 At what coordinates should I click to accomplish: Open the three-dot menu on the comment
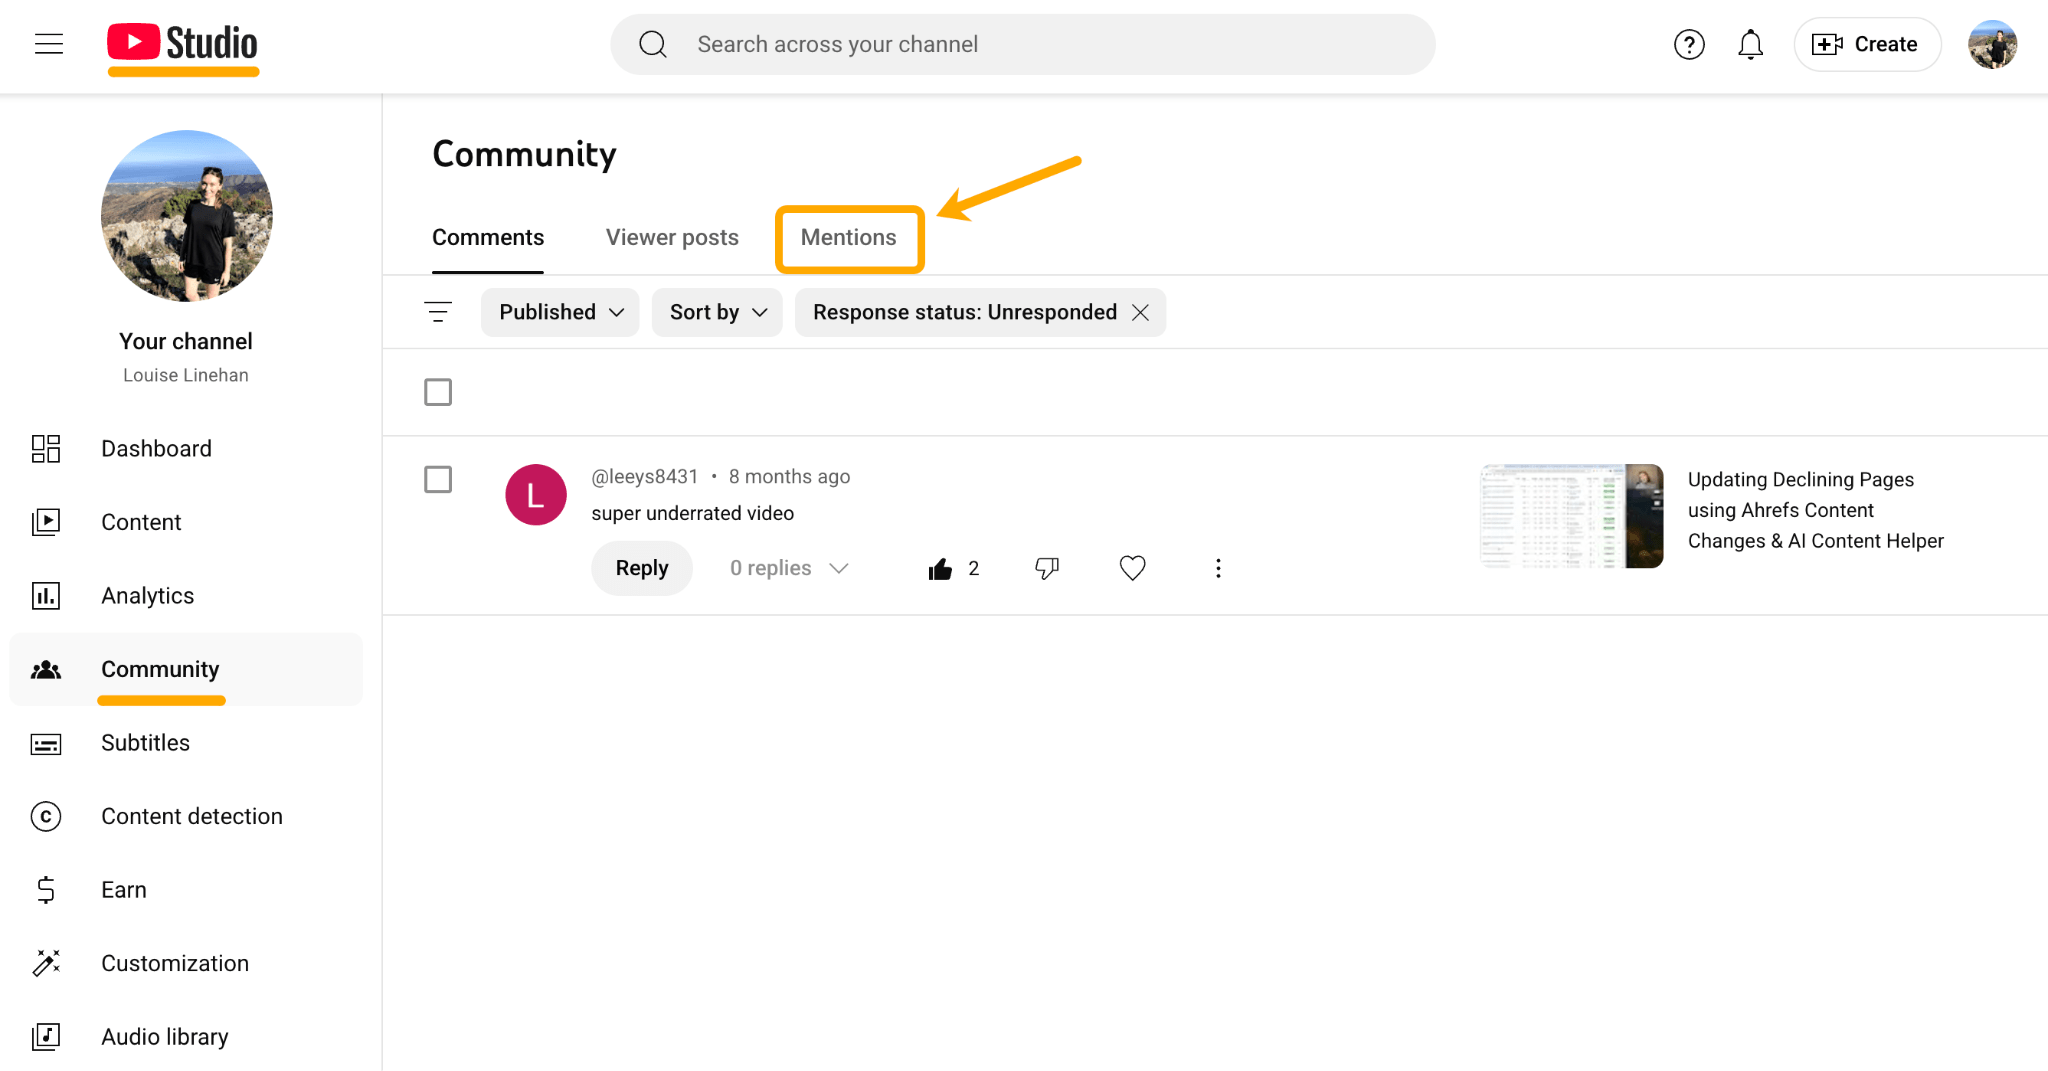tap(1218, 568)
